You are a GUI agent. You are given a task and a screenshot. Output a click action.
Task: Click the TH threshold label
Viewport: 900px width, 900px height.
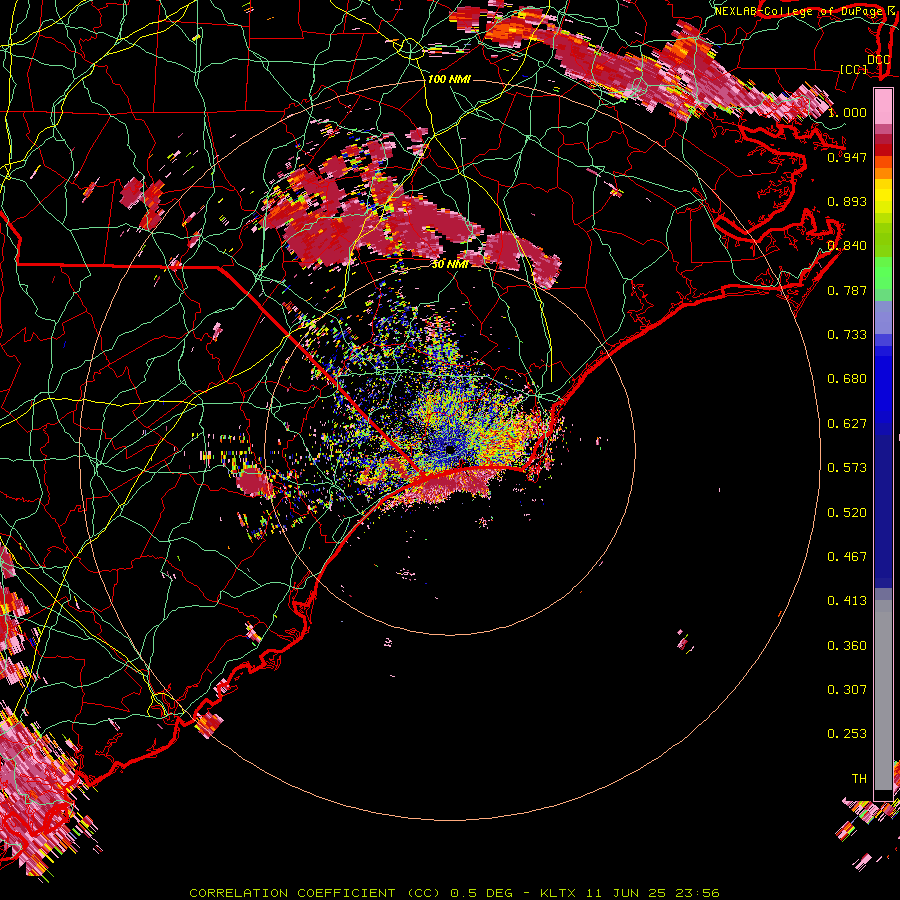859,779
